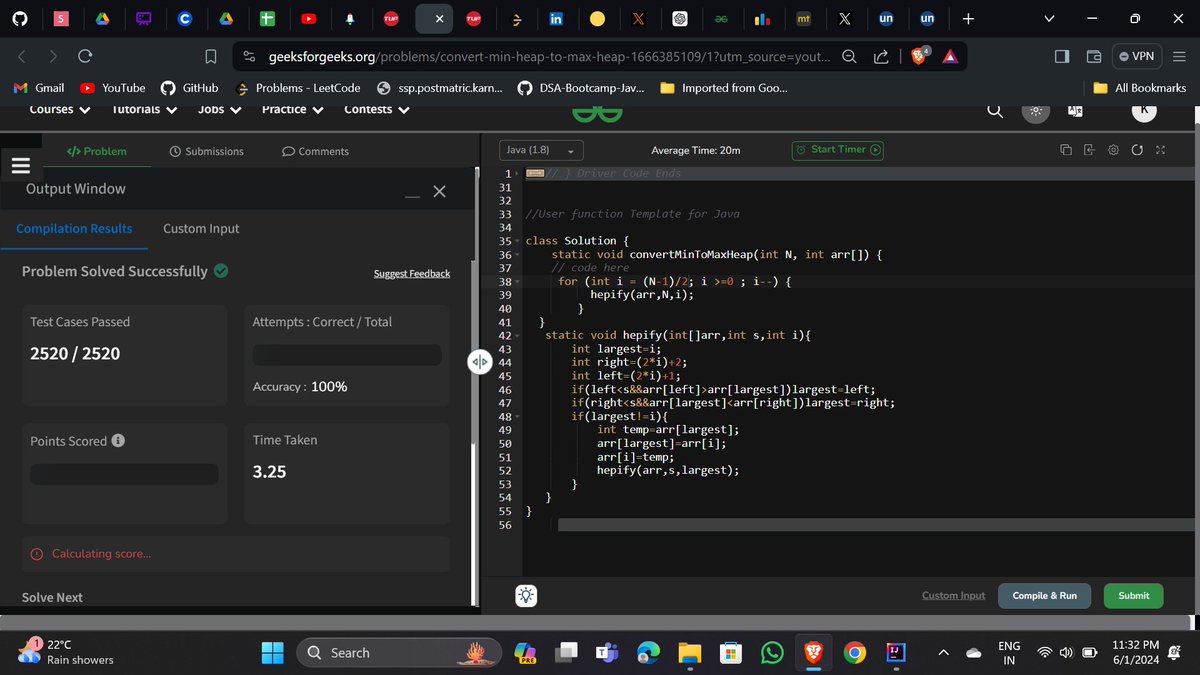Open File Explorer from the taskbar

[690, 653]
